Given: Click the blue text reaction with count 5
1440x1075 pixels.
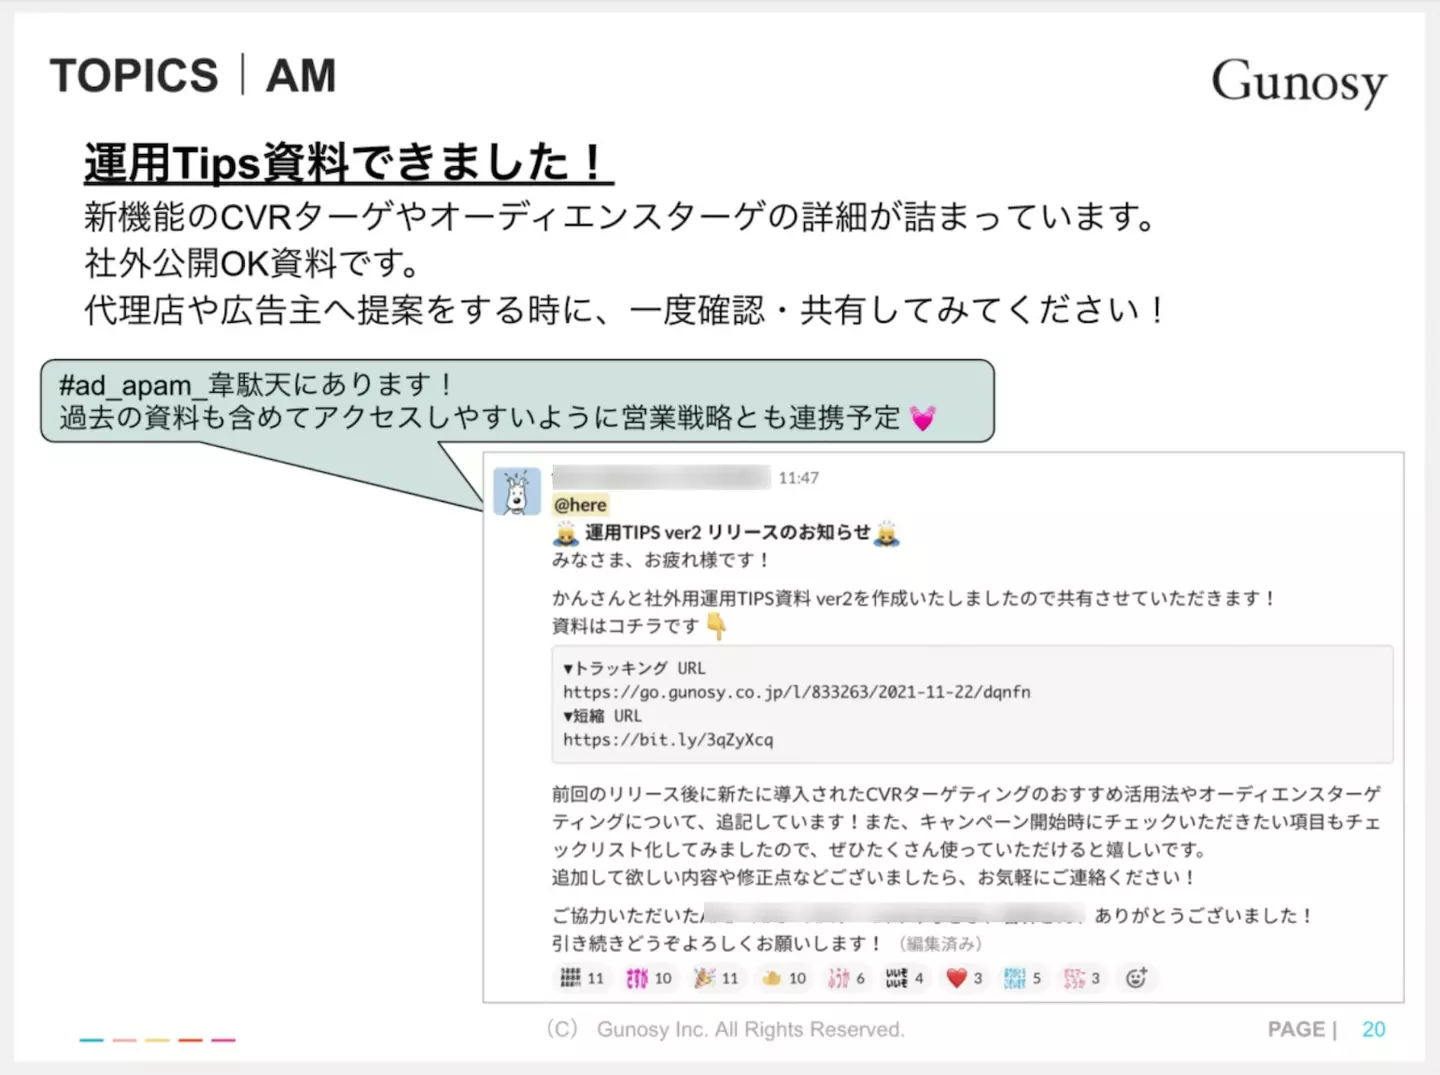Looking at the screenshot, I should 1023,978.
